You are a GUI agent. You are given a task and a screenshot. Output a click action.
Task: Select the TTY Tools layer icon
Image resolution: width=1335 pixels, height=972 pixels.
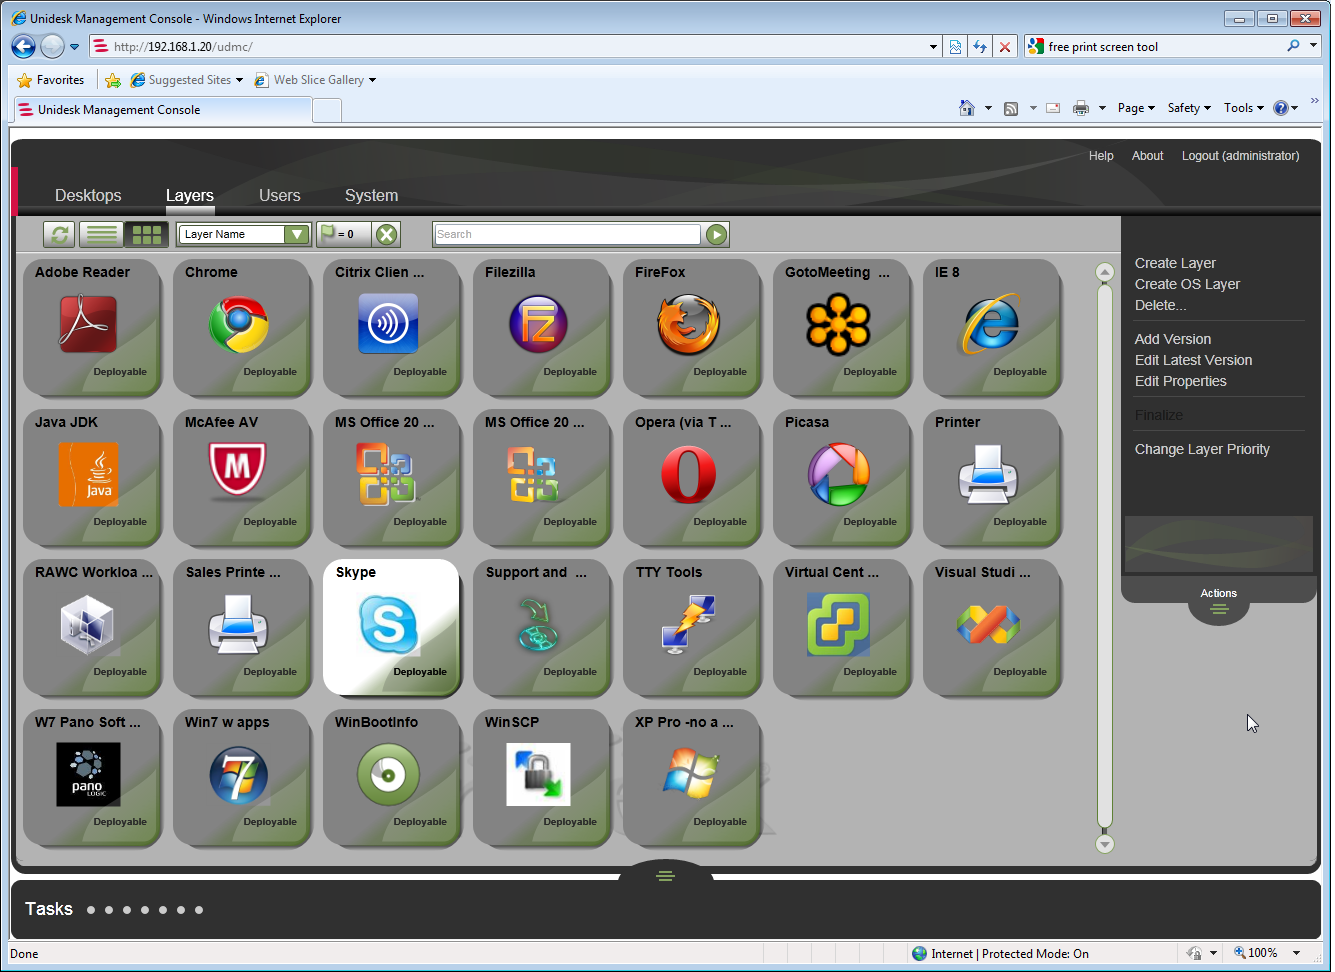[688, 624]
